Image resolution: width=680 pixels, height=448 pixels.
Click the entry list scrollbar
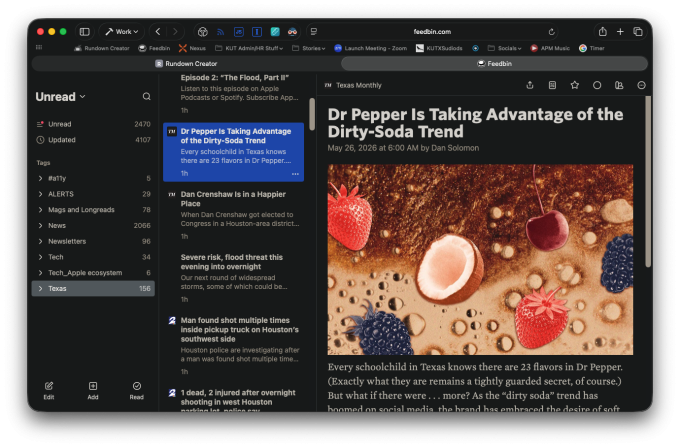pos(312,114)
